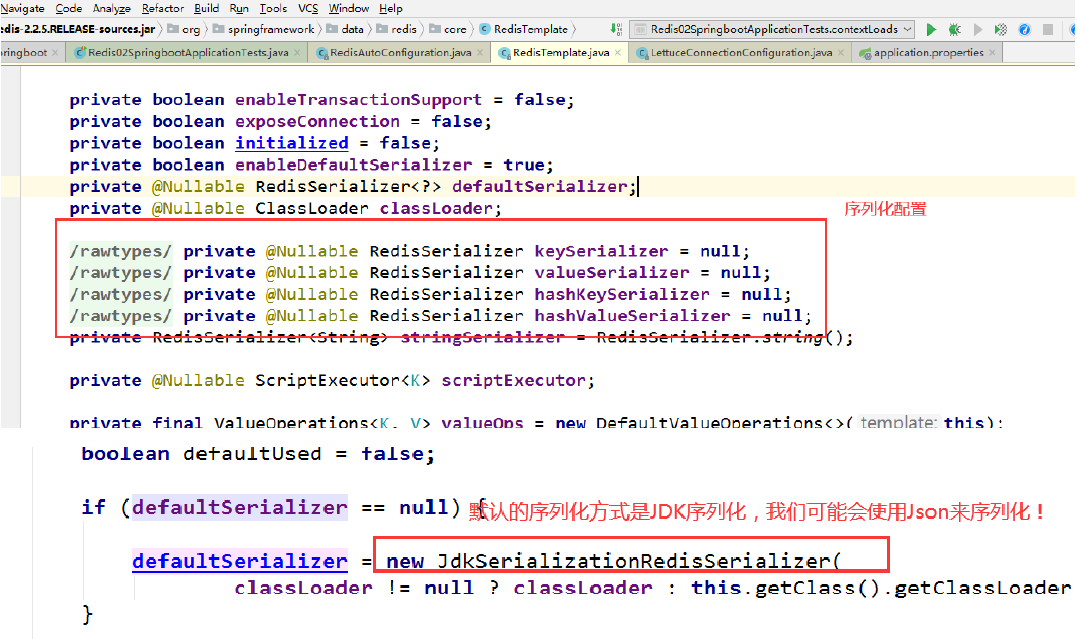The width and height of the screenshot is (1077, 639).
Task: Close the Redis02SpringbootApplicationTests.java tab
Action: tap(297, 53)
